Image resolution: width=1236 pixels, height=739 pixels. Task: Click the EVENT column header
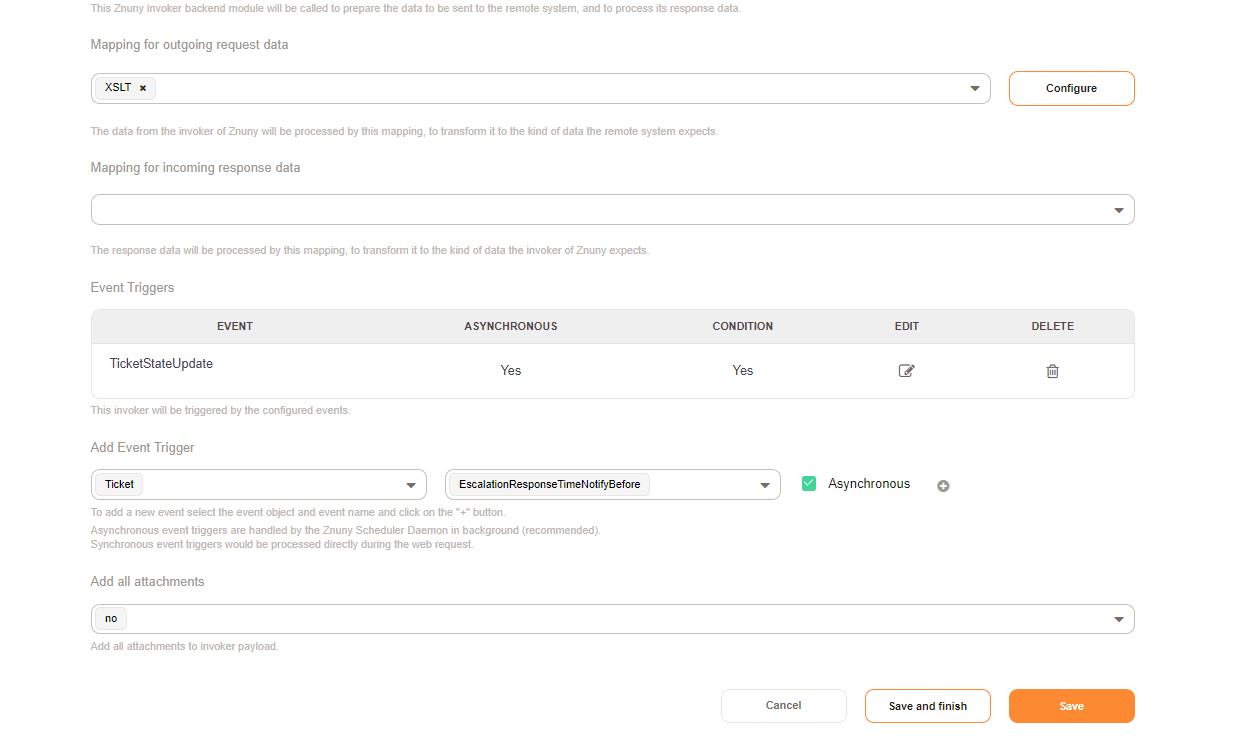coord(235,326)
